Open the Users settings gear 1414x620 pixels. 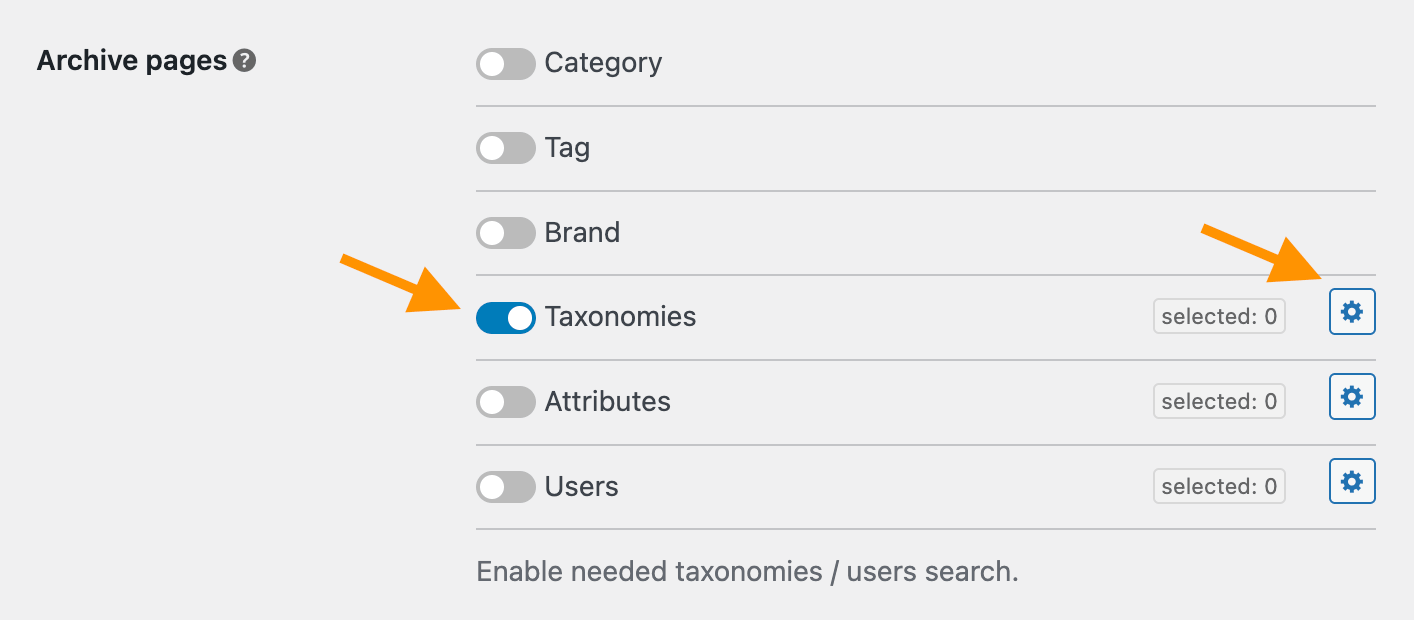click(1352, 483)
